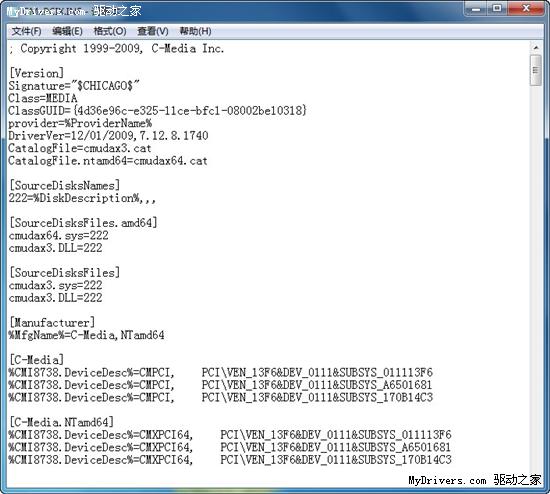Open the 文件(F) menu
This screenshot has width=550, height=494.
(x=26, y=31)
